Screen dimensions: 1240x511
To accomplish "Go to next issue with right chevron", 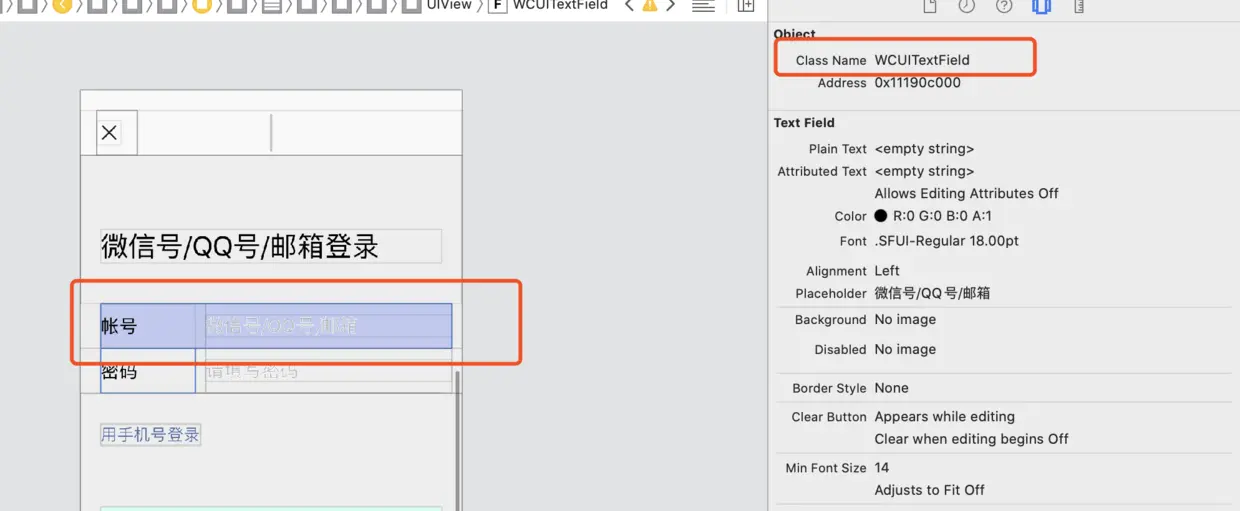I will click(x=670, y=5).
